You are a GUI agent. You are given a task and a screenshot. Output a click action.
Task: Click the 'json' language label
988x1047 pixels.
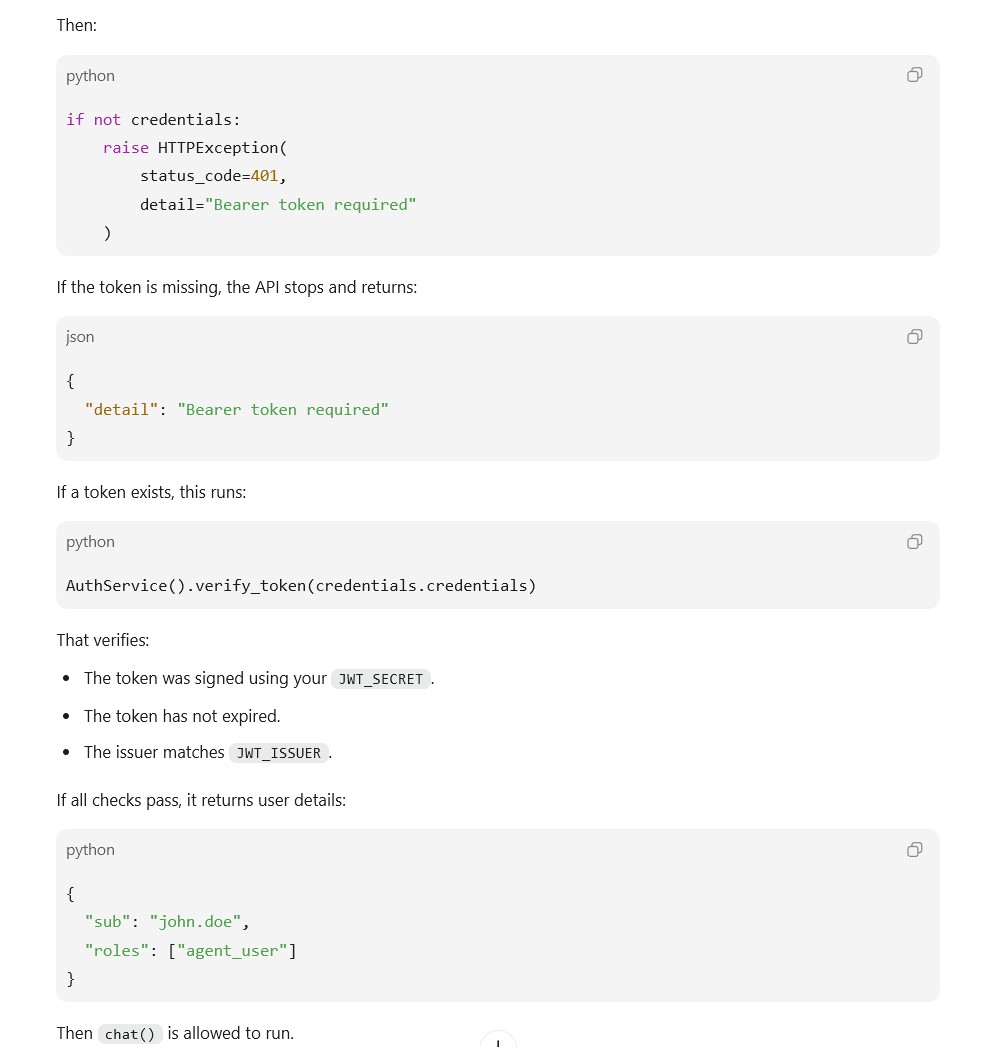pos(80,337)
